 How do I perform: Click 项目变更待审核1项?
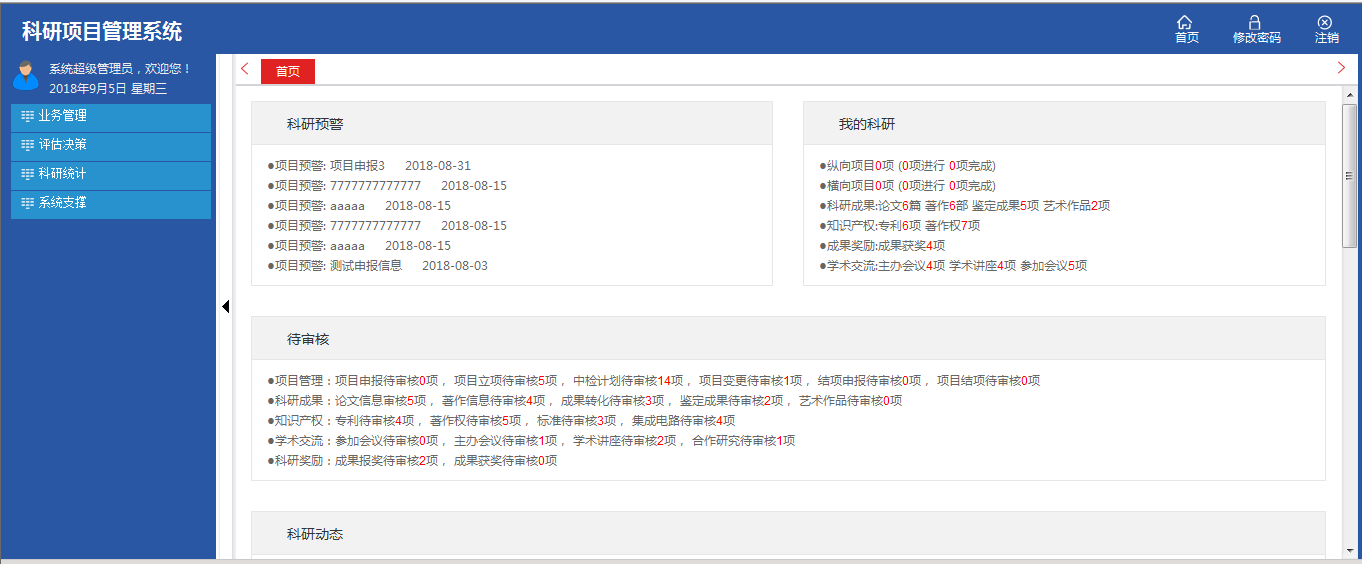750,381
